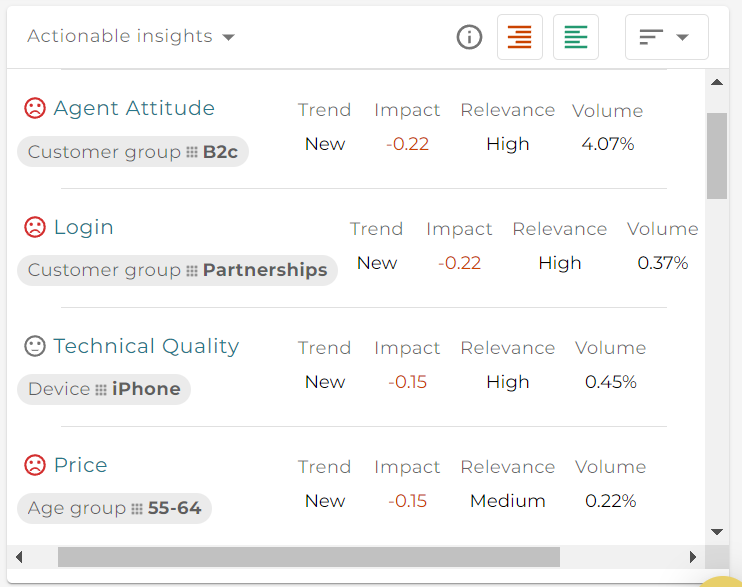Open the Technical Quality insight
The image size is (742, 587).
(146, 347)
